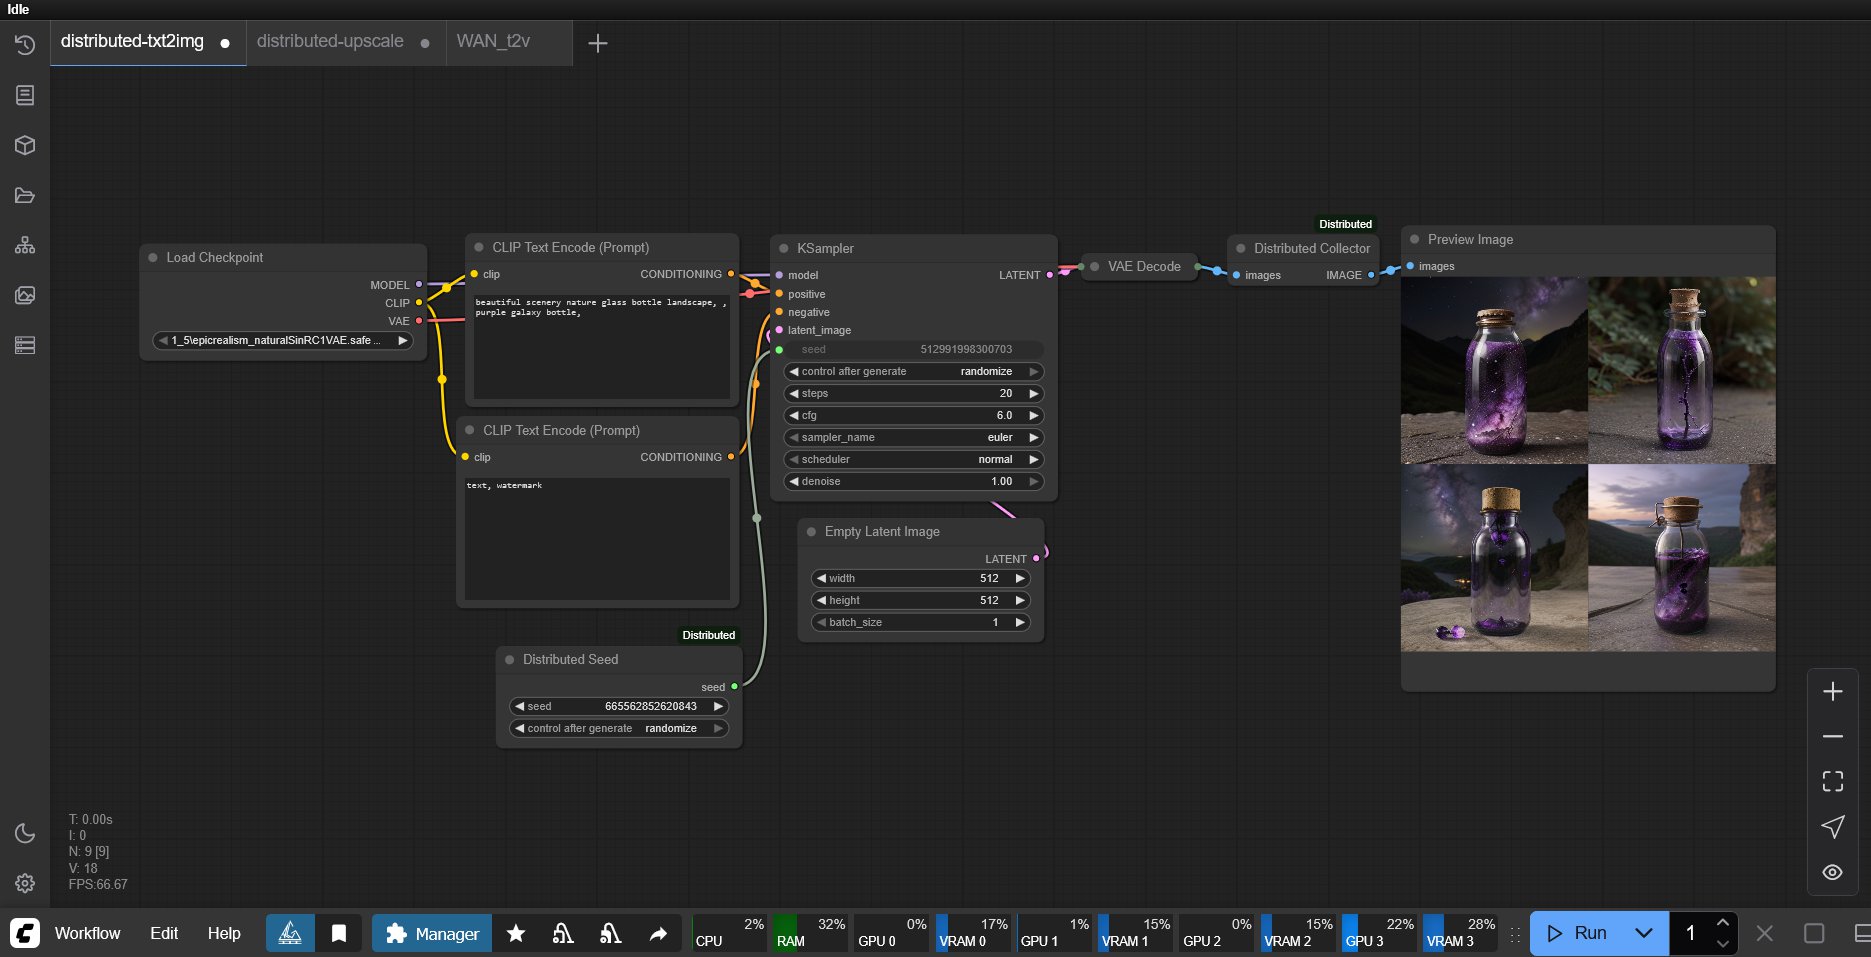This screenshot has width=1871, height=957.
Task: Open the model library tree icon
Action: (x=25, y=245)
